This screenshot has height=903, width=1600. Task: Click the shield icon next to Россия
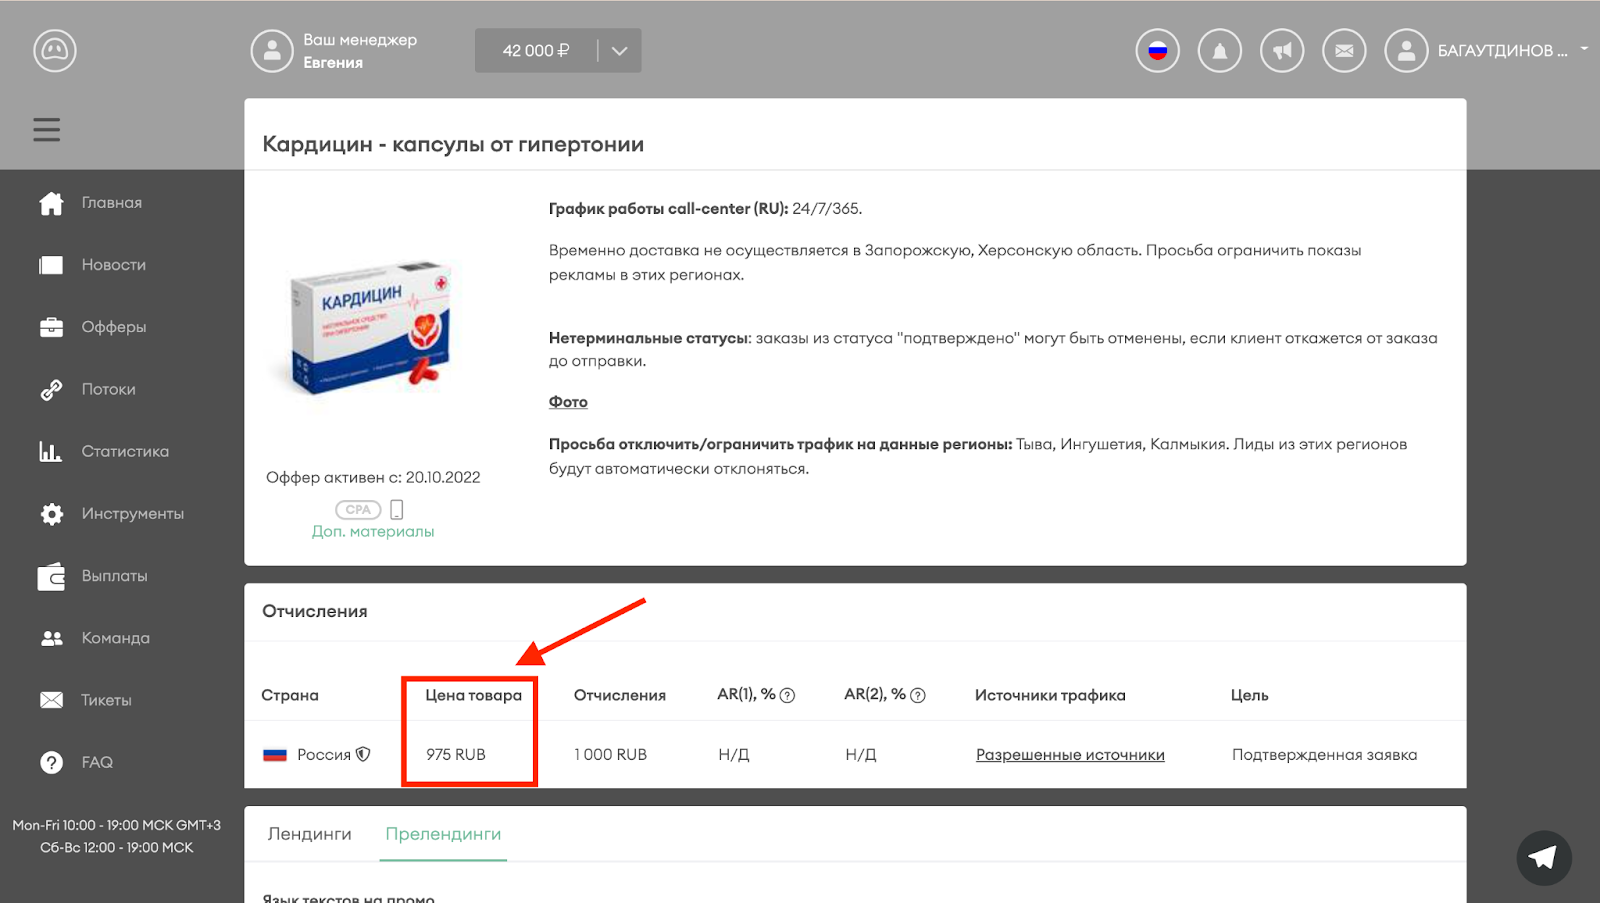363,754
